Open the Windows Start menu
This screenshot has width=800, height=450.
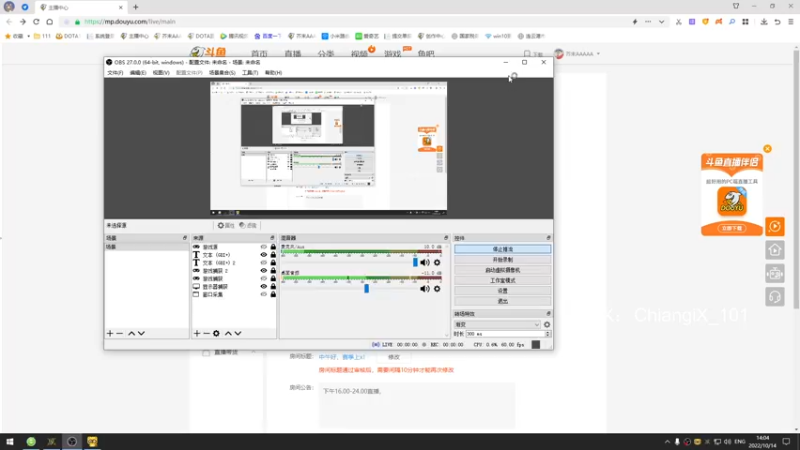pos(10,441)
